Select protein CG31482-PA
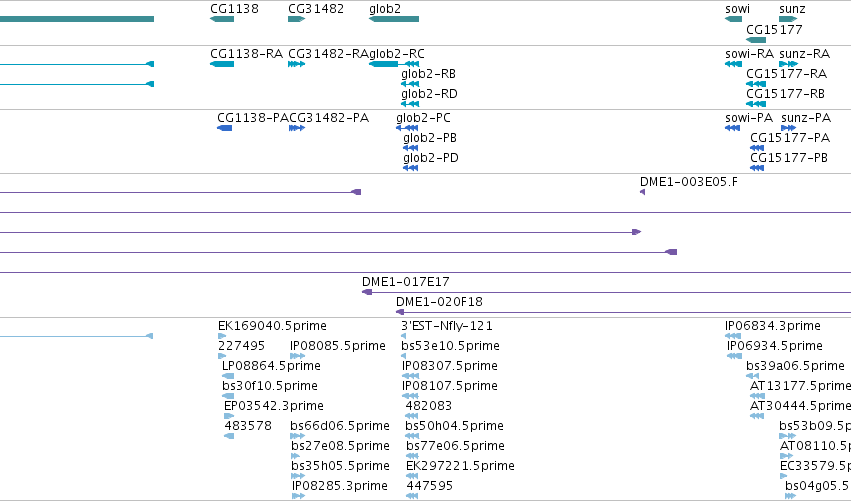 [297, 128]
